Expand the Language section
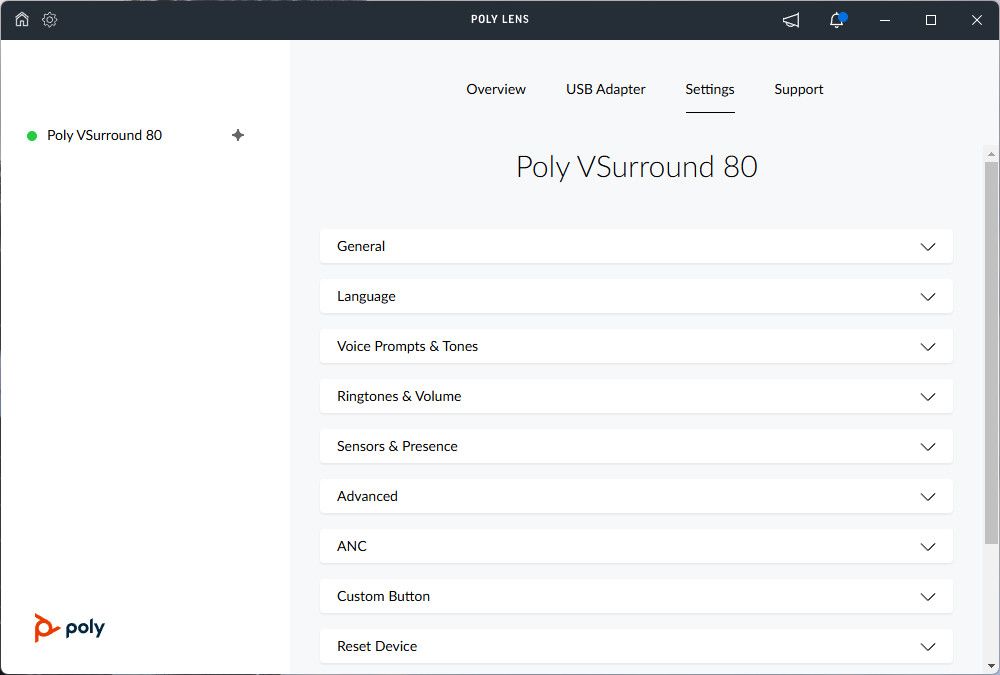Image resolution: width=1000 pixels, height=675 pixels. 636,296
